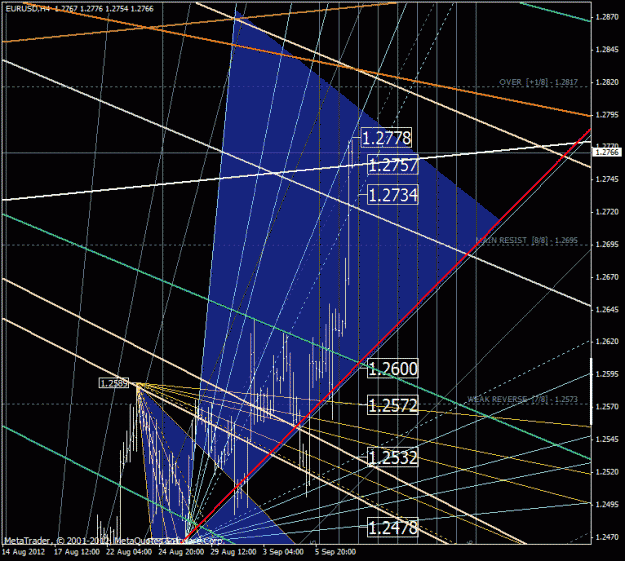
Task: Click the 17 Aug 12:00 time axis label
Action: (77, 552)
